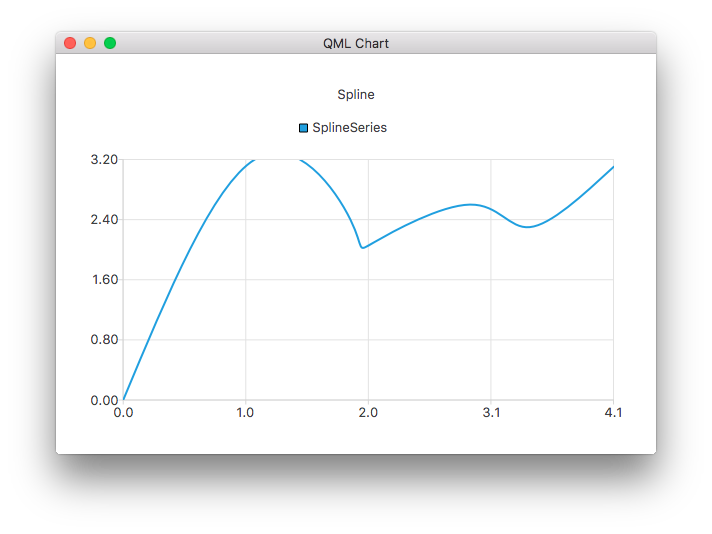
Task: Click the 2.40 y-axis label
Action: (104, 220)
